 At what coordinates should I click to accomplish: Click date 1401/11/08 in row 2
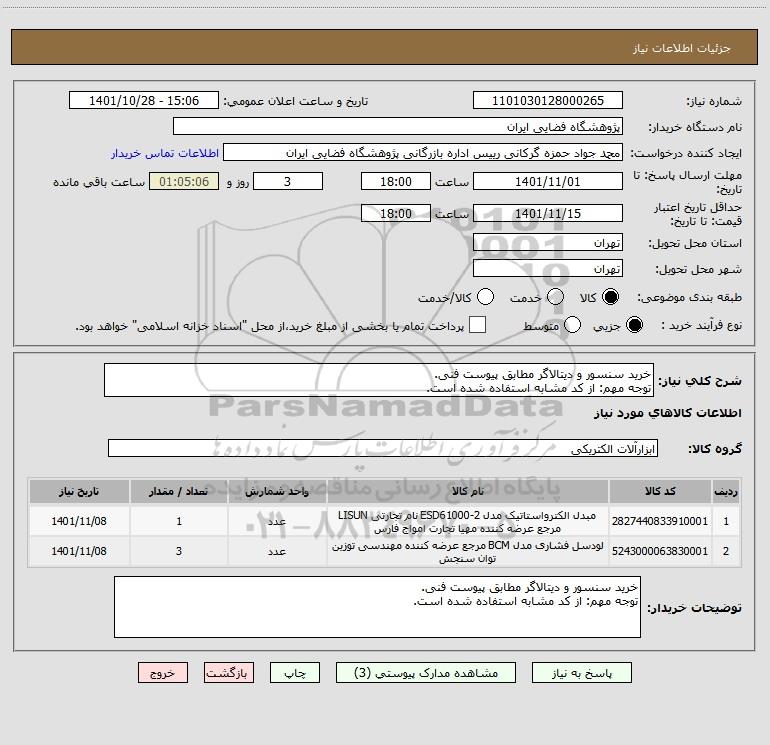79,552
